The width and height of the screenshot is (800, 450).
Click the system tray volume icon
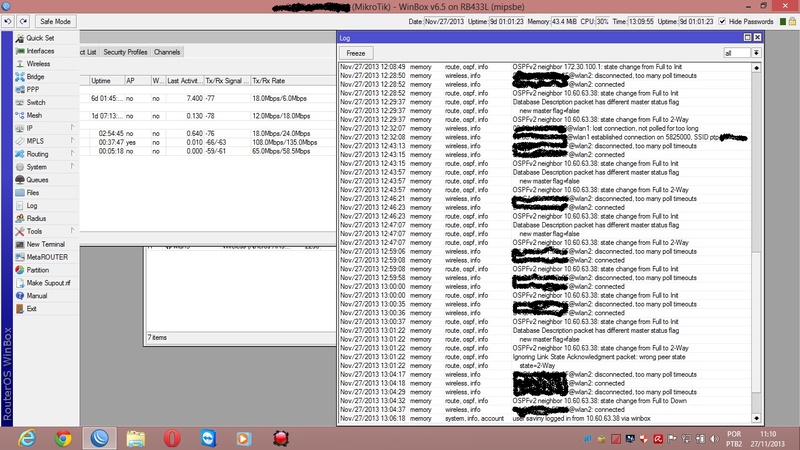[714, 439]
